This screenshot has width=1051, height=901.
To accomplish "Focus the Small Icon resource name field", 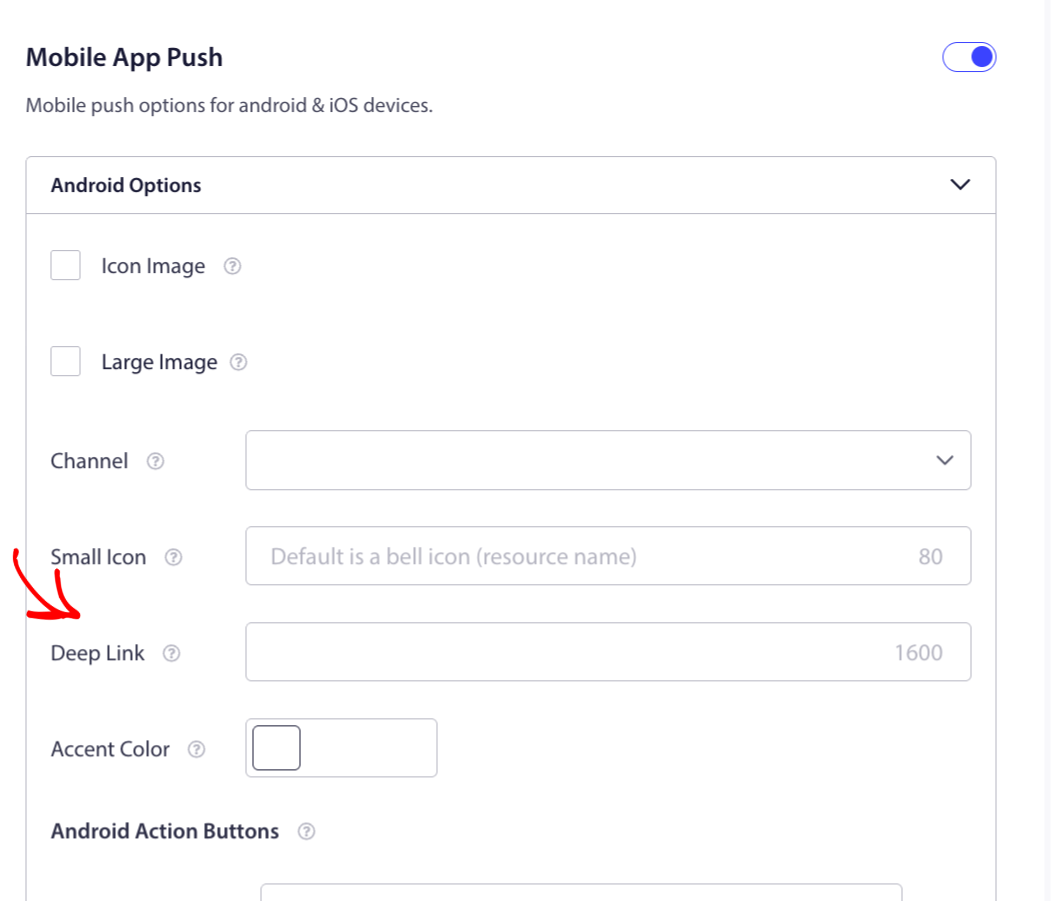I will pyautogui.click(x=590, y=556).
